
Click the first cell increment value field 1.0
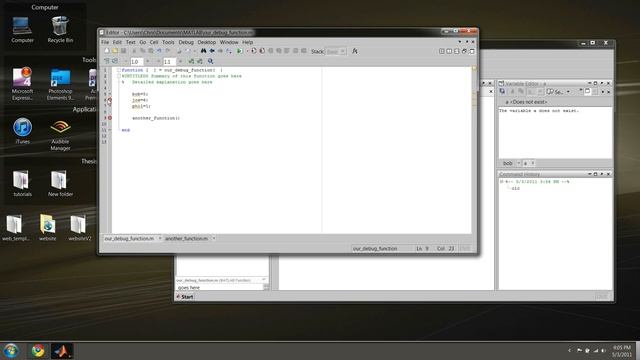point(136,62)
